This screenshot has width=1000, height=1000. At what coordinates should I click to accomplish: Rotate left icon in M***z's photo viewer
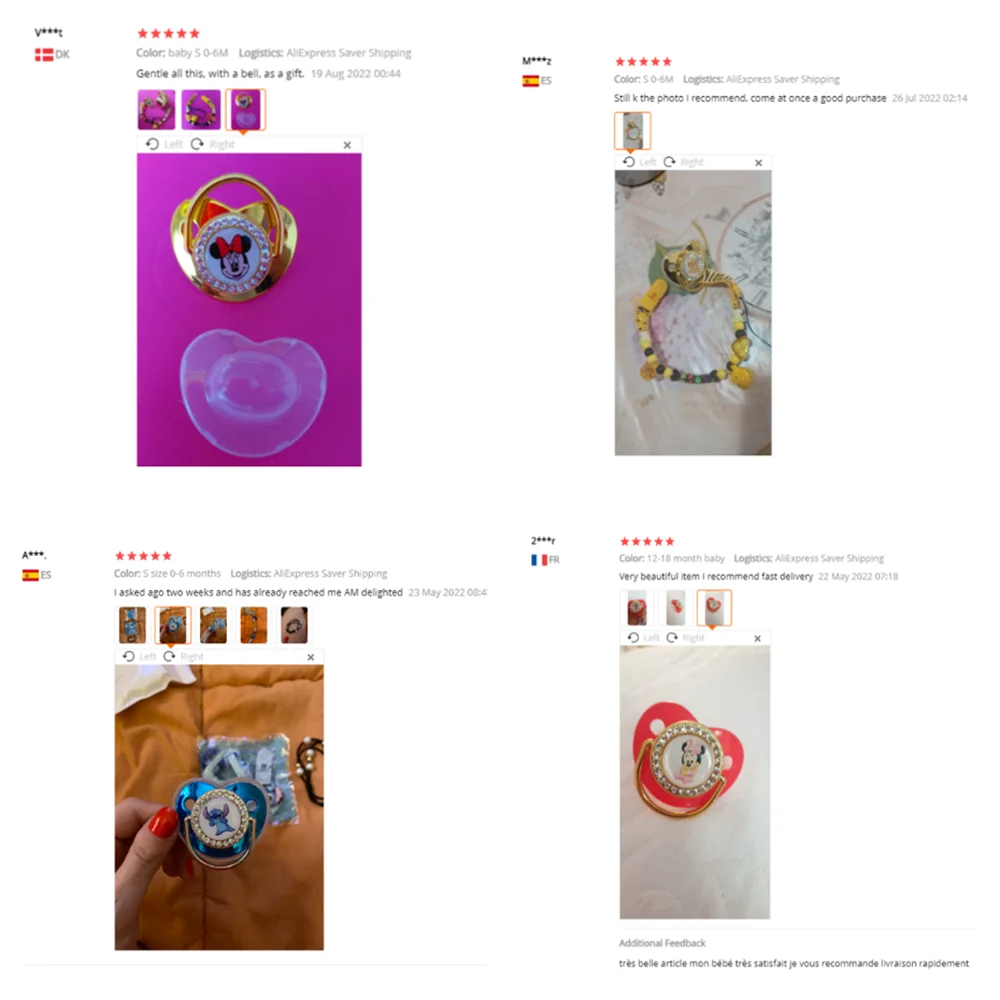[629, 162]
